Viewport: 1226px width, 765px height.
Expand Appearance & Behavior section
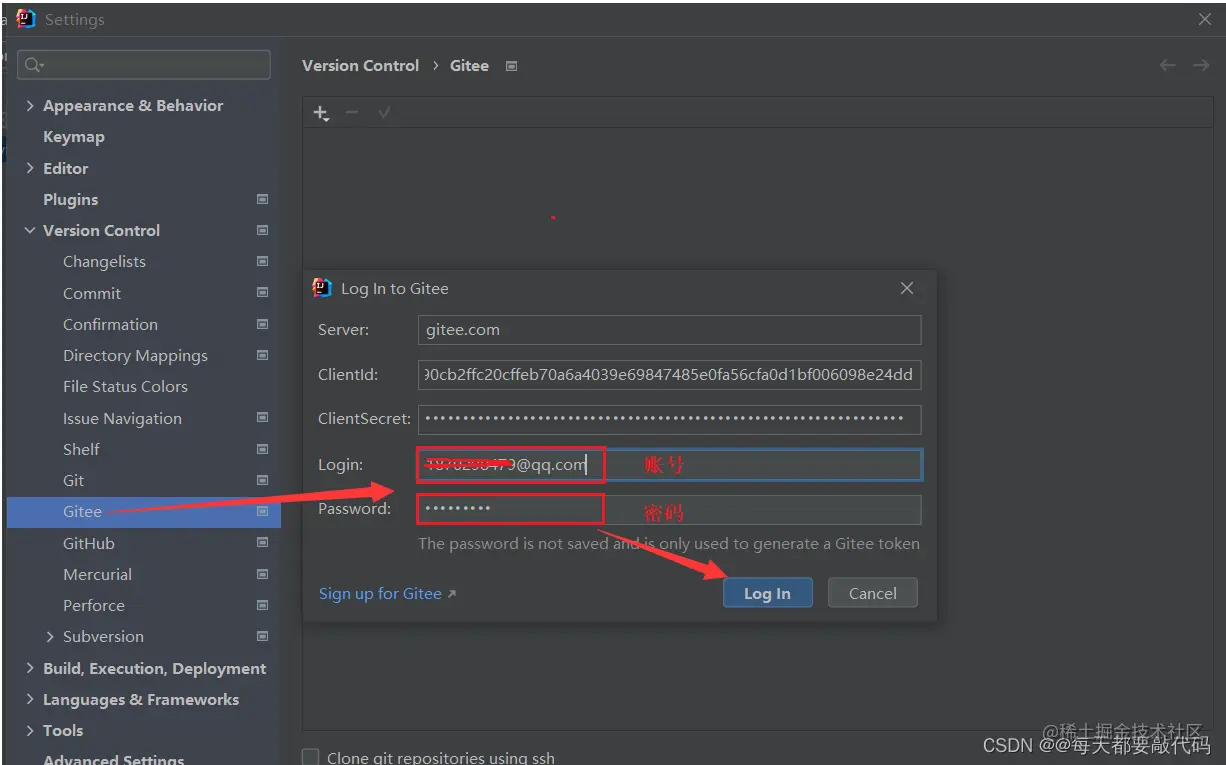[30, 105]
